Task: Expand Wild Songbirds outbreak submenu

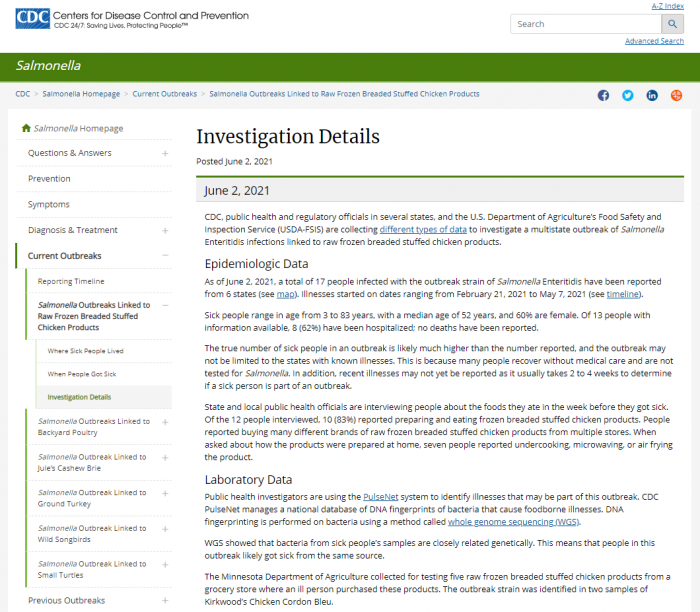Action: point(165,529)
